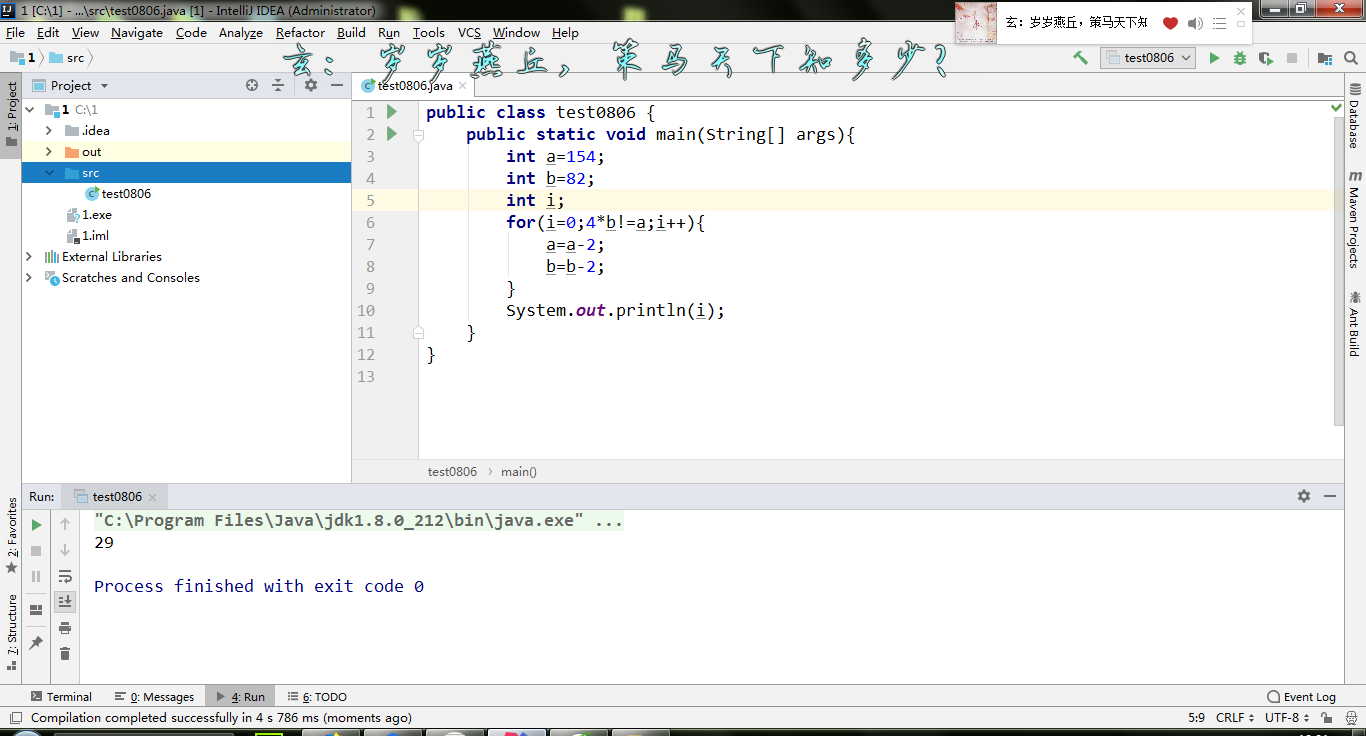Print console output with the printer icon
The width and height of the screenshot is (1366, 736).
tap(65, 628)
